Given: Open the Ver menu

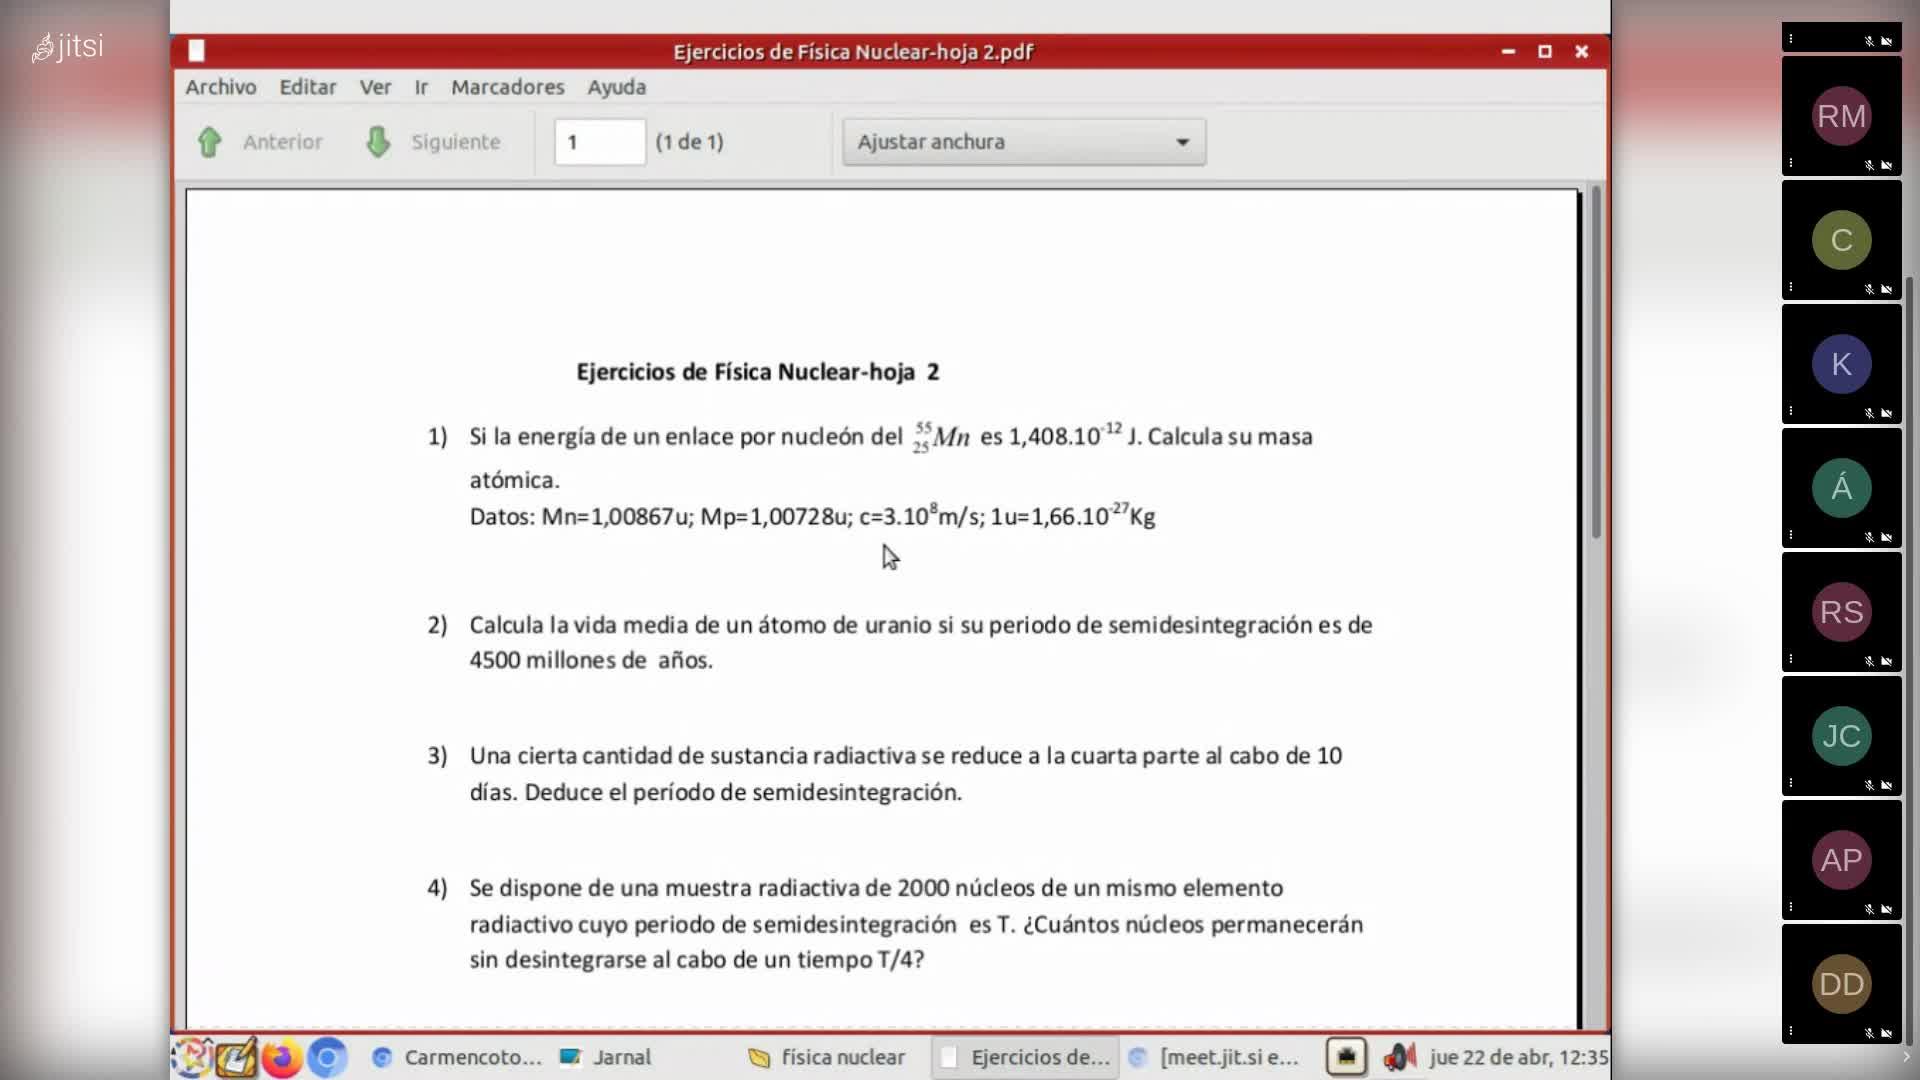Looking at the screenshot, I should coord(375,87).
